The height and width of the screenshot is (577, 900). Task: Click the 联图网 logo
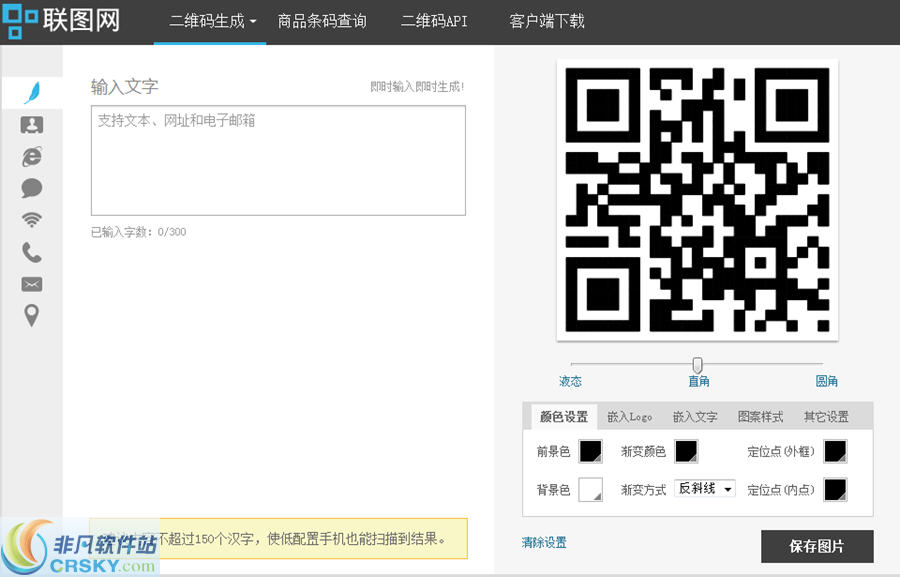(61, 21)
